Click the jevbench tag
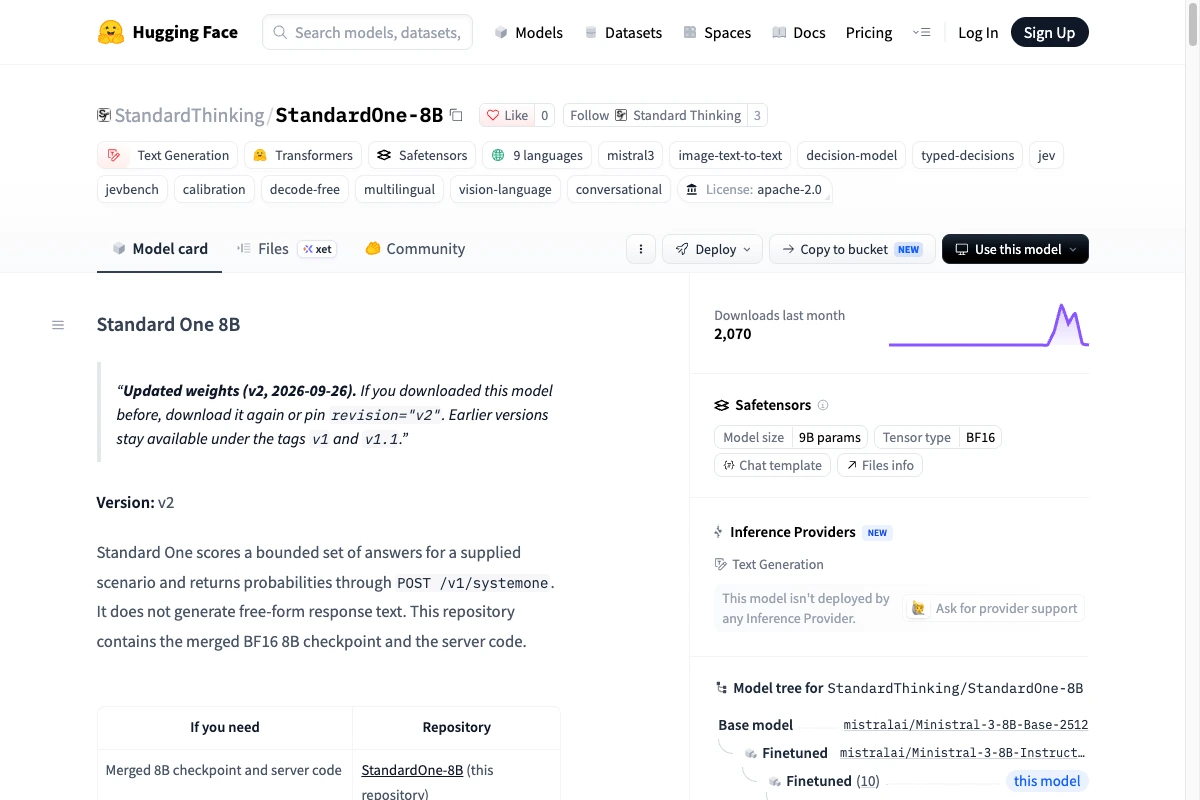The image size is (1200, 800). pos(132,189)
